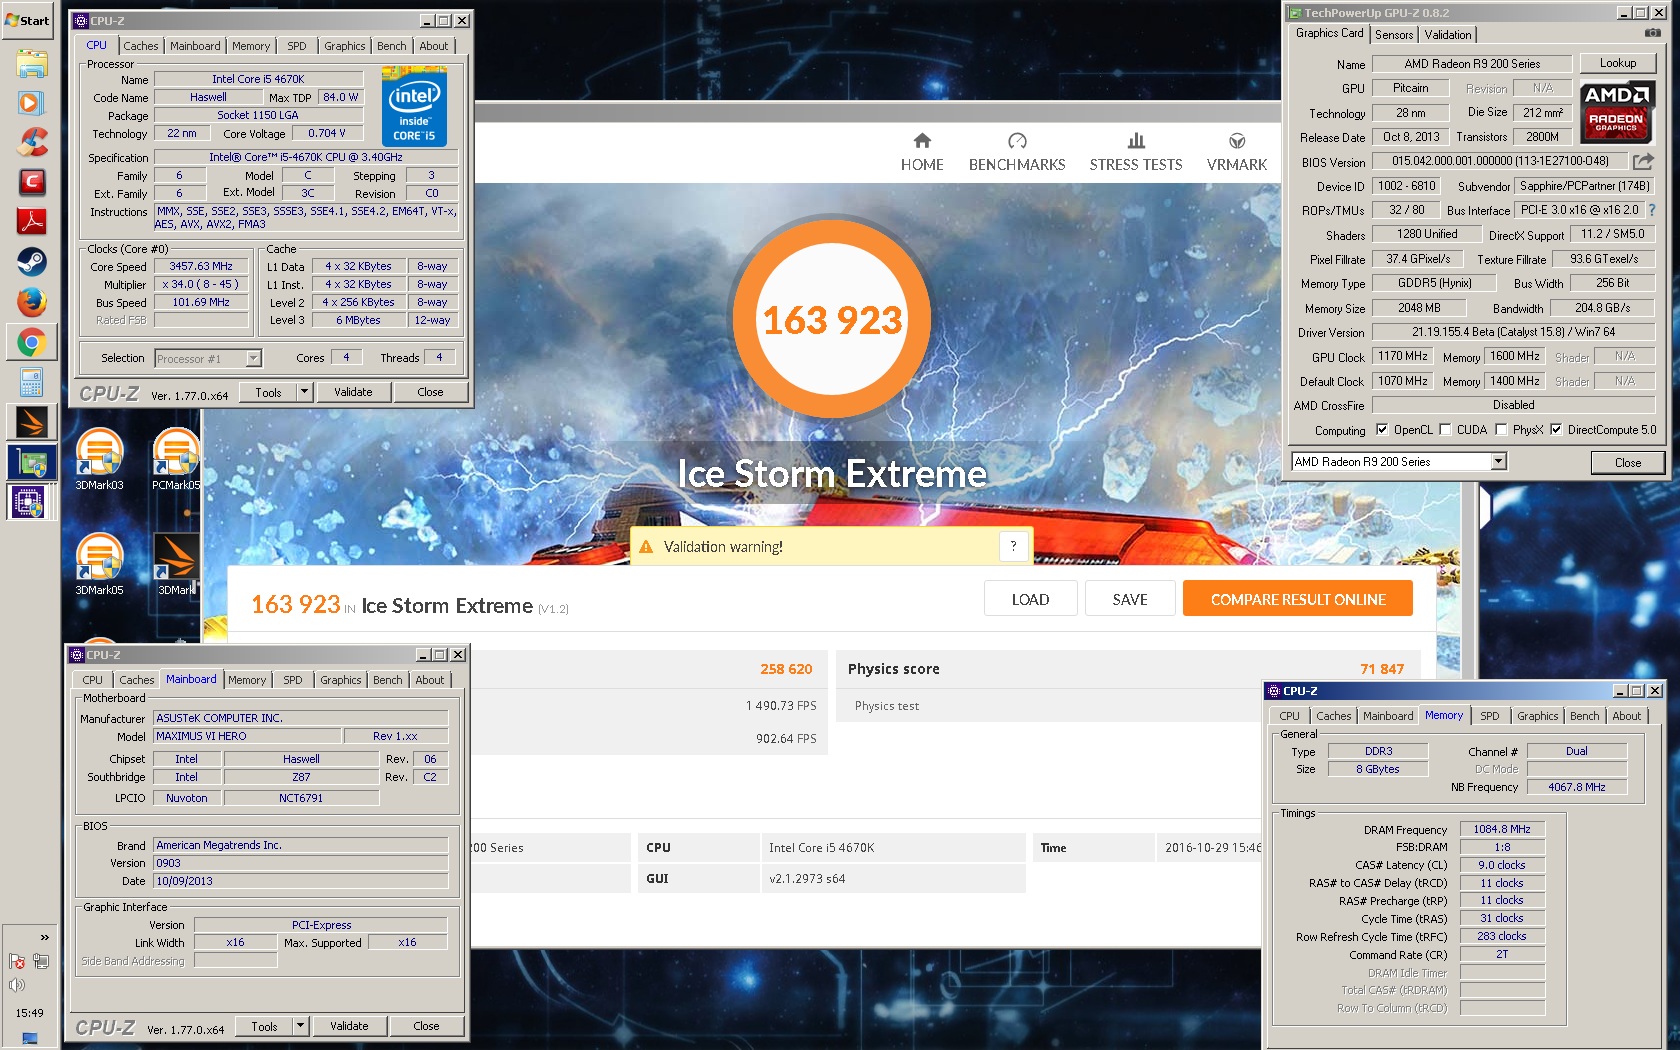Image resolution: width=1680 pixels, height=1050 pixels.
Task: Open Windows Explorer from the taskbar
Action: [x=31, y=64]
